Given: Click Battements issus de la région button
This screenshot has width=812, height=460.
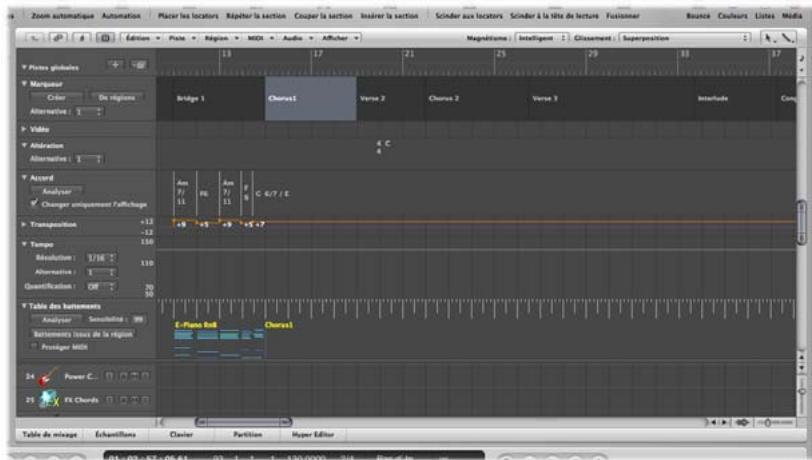Looking at the screenshot, I should pos(83,334).
